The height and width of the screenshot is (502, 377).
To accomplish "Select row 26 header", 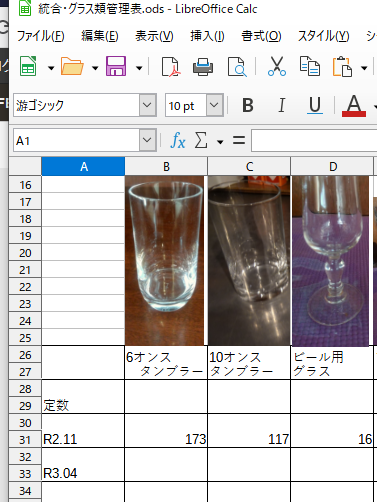I will click(x=25, y=355).
